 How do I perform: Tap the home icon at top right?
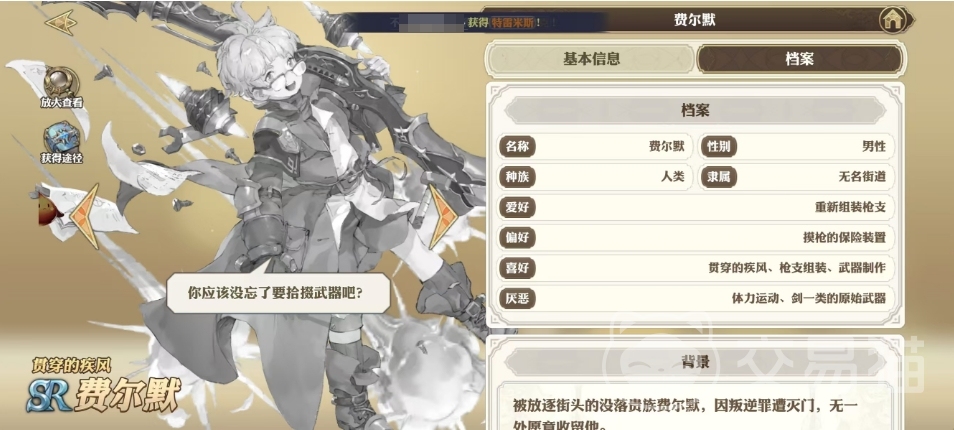pyautogui.click(x=891, y=20)
